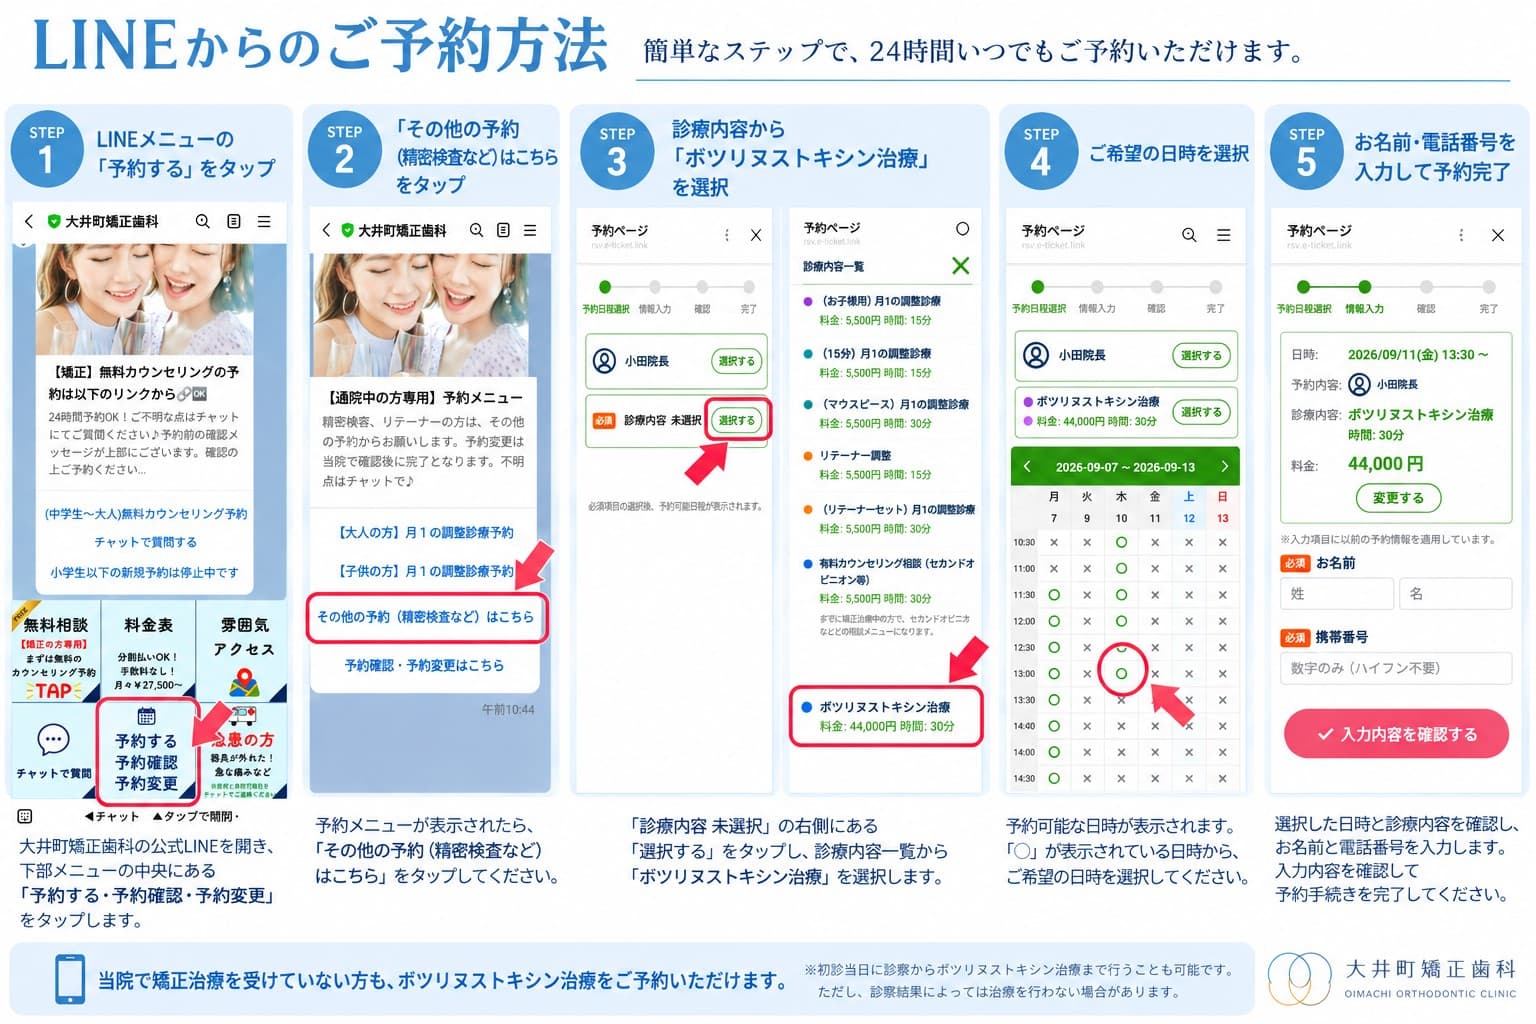
Task: Click 選択する next to 診療内容 未選択
Action: pyautogui.click(x=737, y=421)
